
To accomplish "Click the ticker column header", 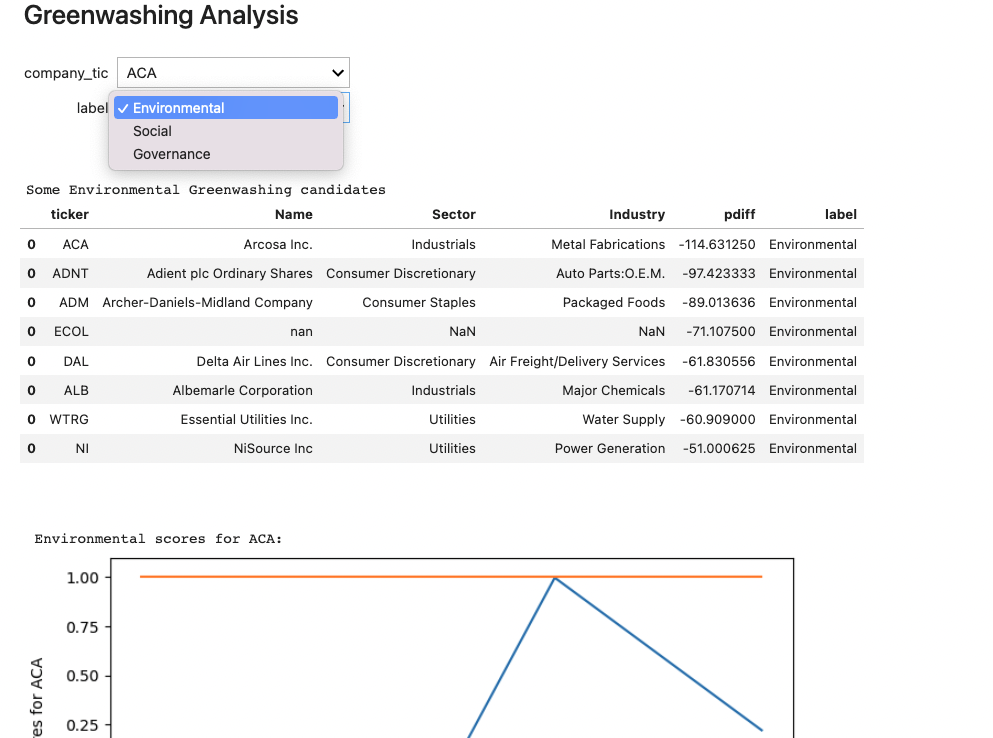I will (70, 214).
